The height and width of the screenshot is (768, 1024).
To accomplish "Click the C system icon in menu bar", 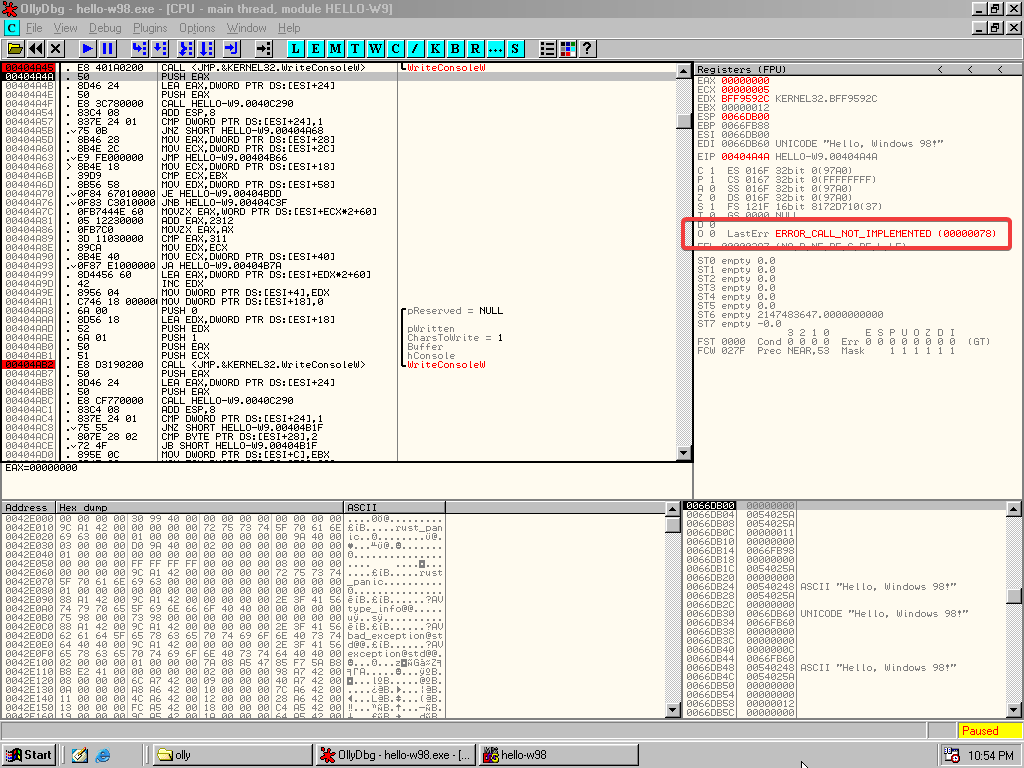I will [12, 28].
